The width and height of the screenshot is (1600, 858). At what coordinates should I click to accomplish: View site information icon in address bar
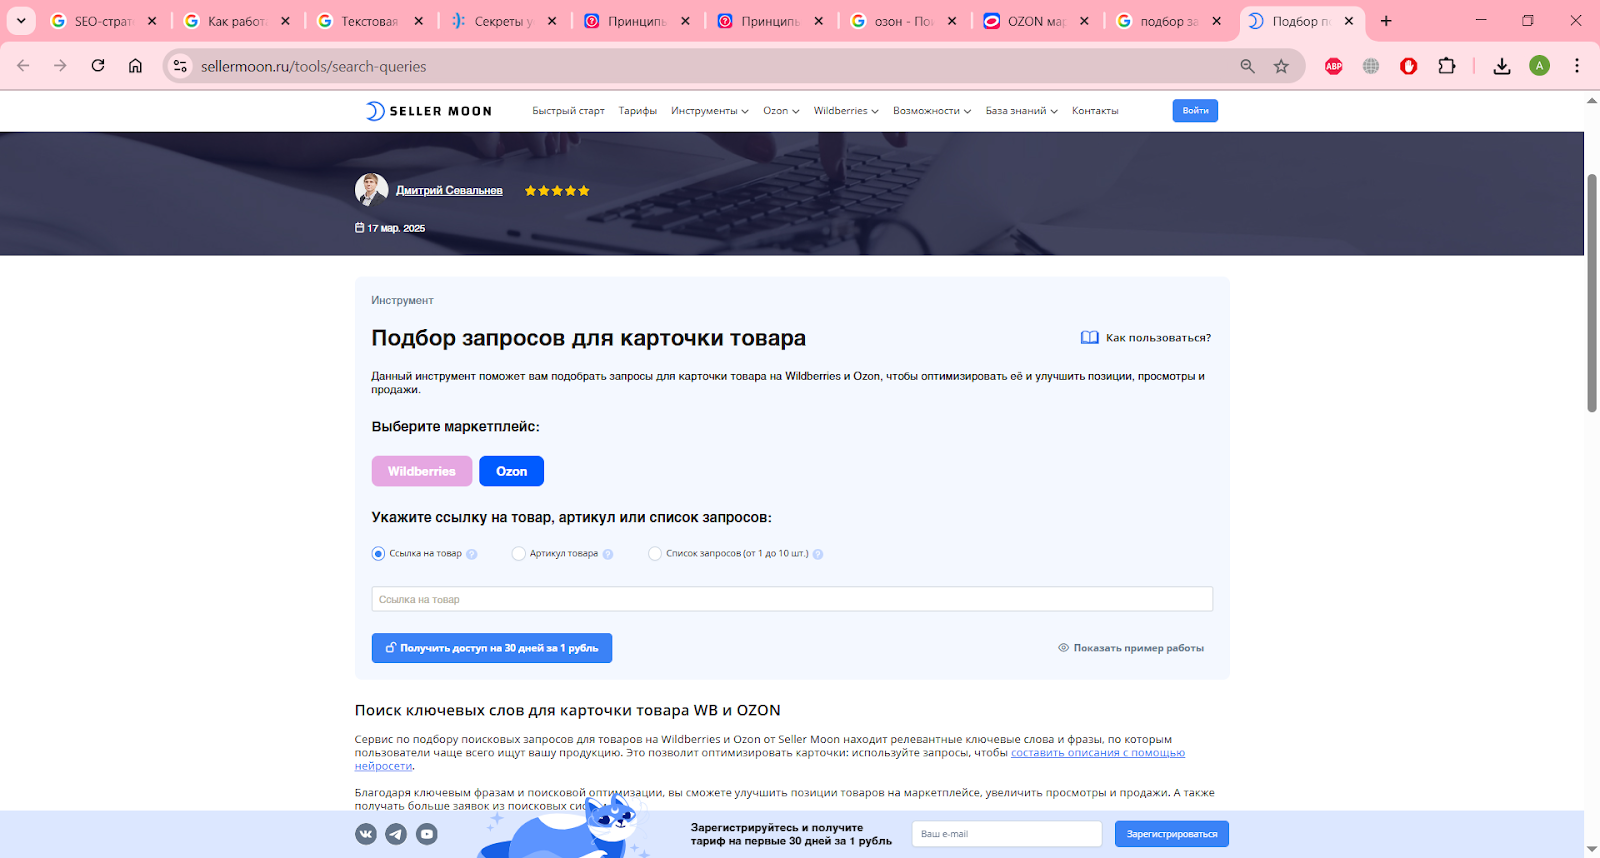coord(180,66)
